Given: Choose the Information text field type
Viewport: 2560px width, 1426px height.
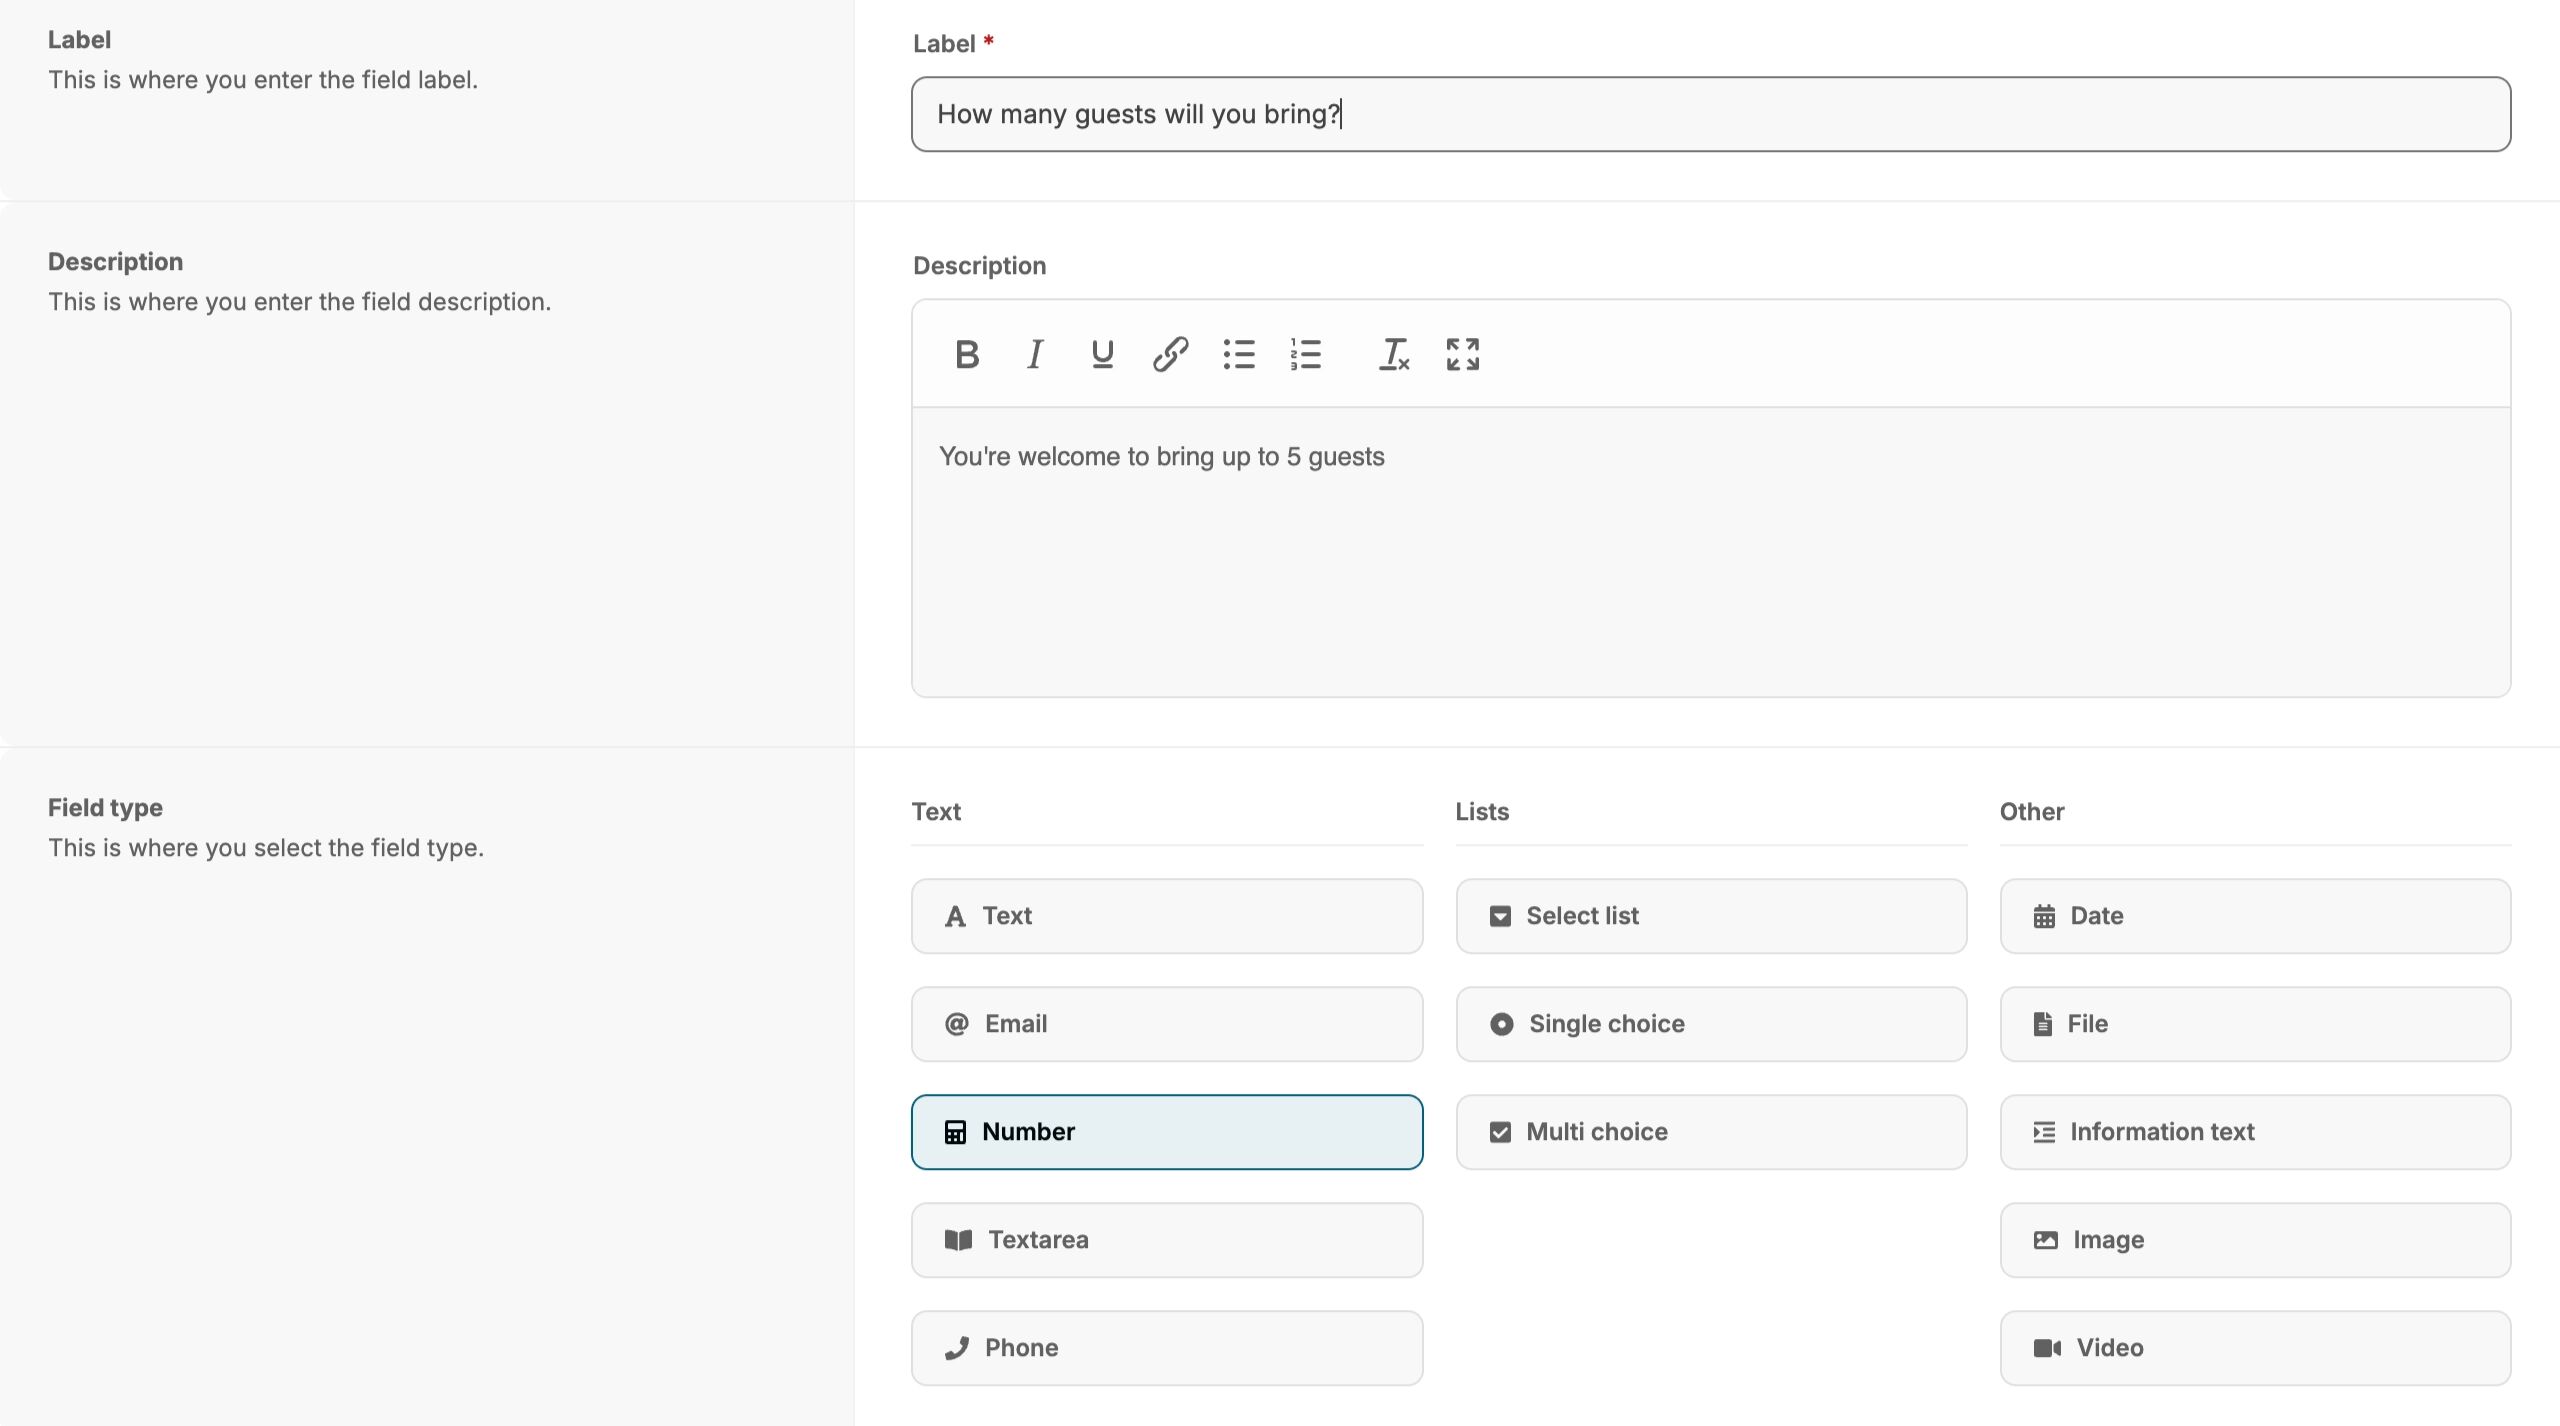Looking at the screenshot, I should pos(2254,1132).
